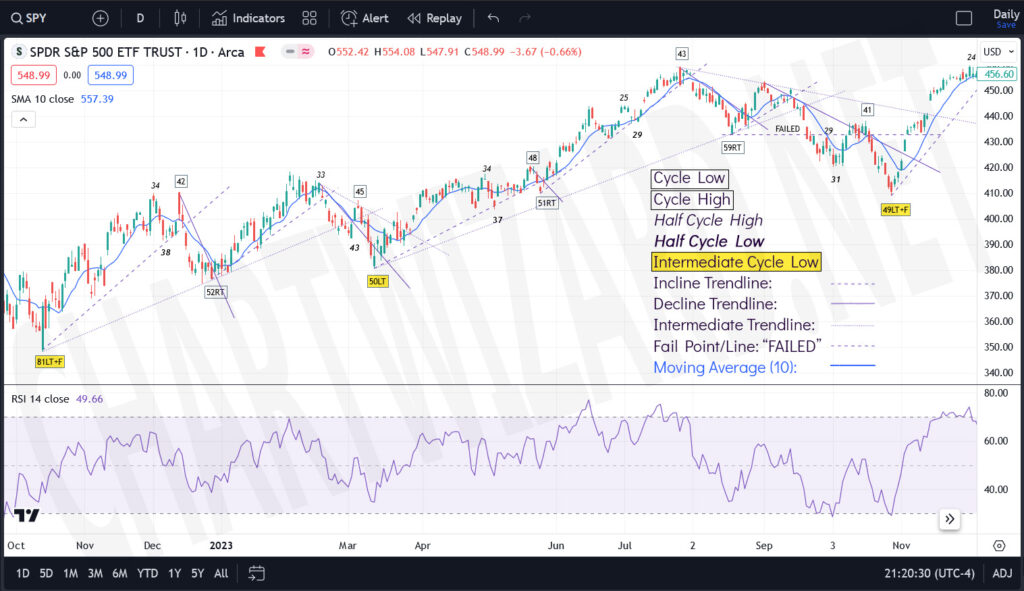This screenshot has height=591, width=1024.
Task: Create a new Alert
Action: [x=365, y=18]
